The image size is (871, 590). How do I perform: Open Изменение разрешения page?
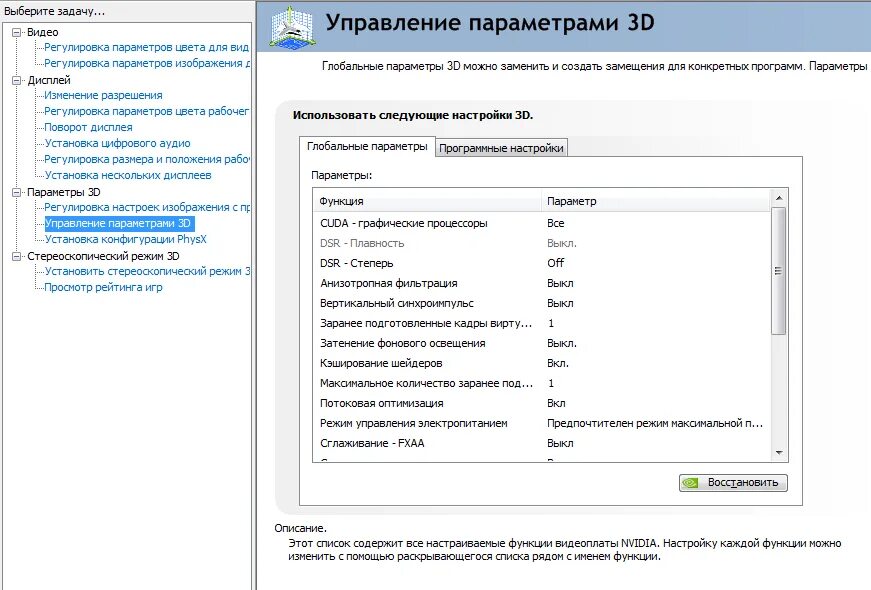(103, 95)
